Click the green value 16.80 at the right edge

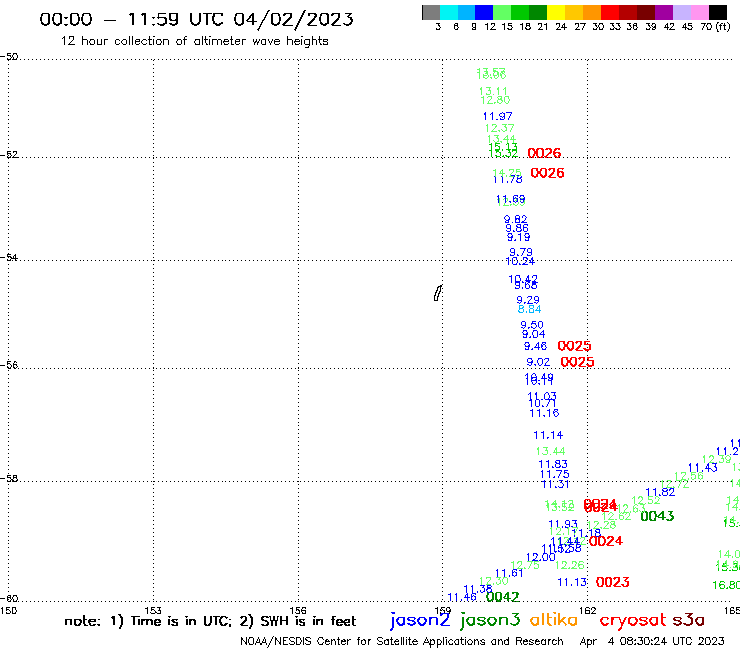tap(726, 585)
